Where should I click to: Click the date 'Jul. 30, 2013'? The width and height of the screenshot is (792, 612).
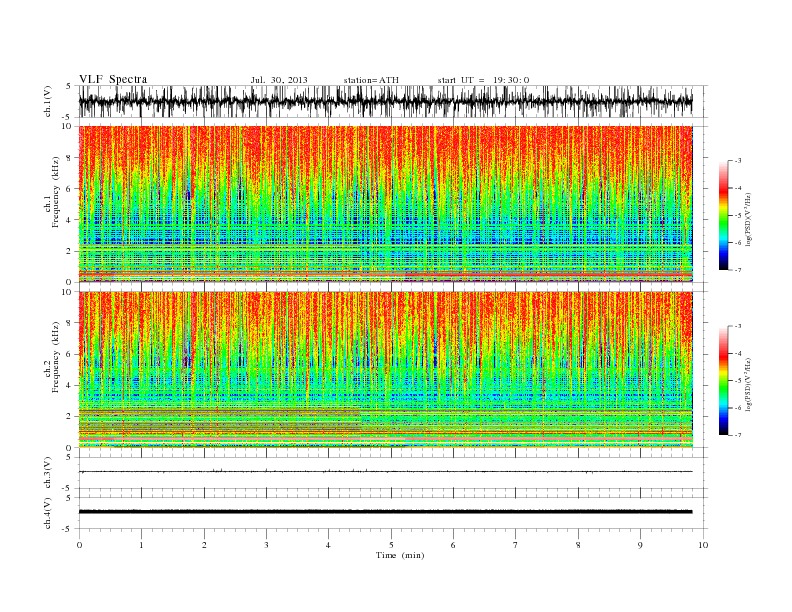click(x=279, y=80)
